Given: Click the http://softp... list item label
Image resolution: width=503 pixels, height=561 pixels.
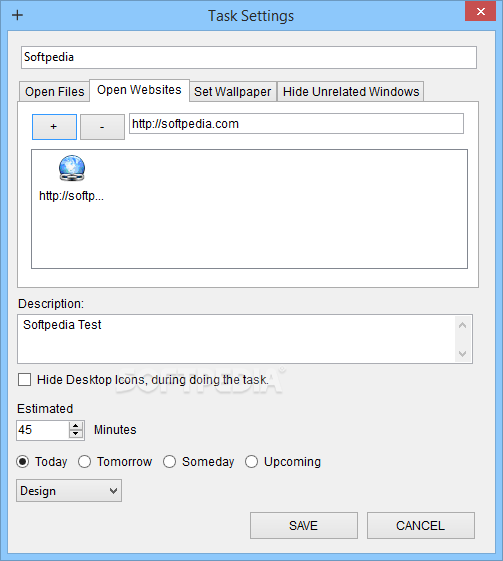Looking at the screenshot, I should click(x=71, y=196).
